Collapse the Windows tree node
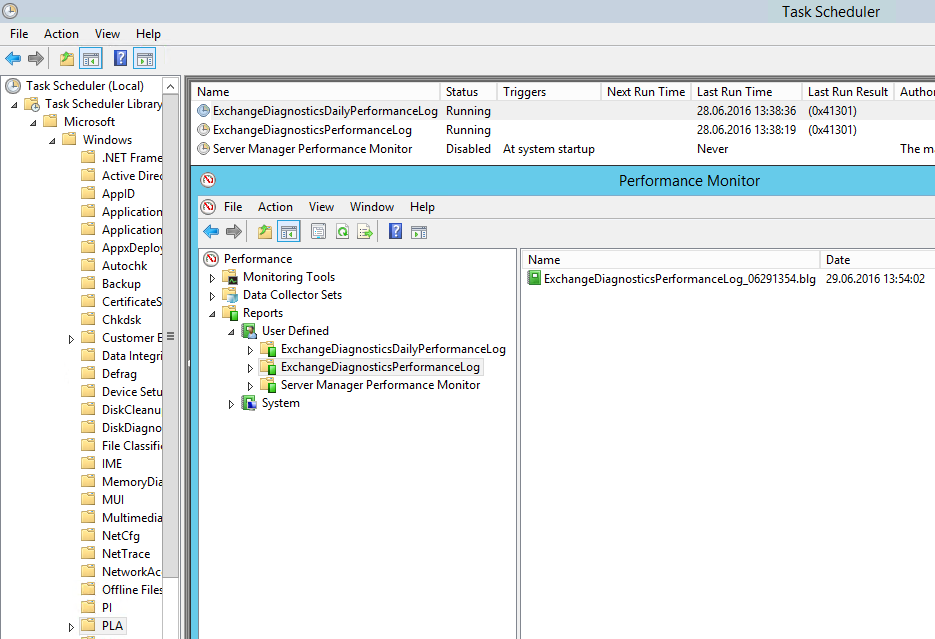This screenshot has width=935, height=639. 52,141
